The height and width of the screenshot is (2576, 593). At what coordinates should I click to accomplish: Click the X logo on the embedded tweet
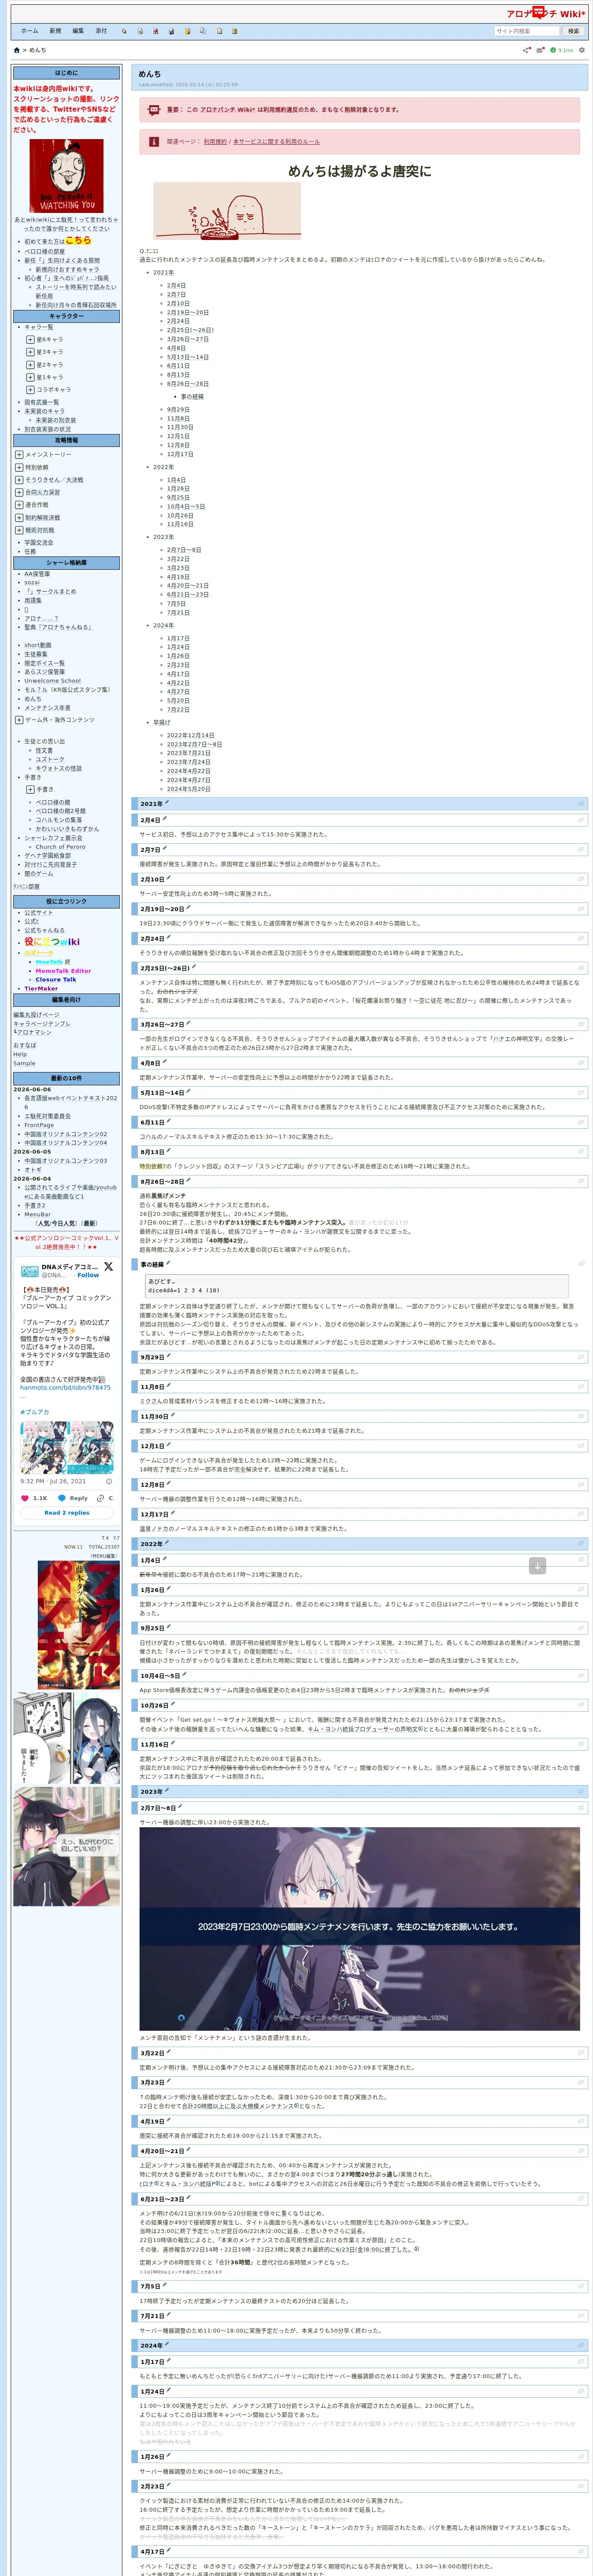108,1266
